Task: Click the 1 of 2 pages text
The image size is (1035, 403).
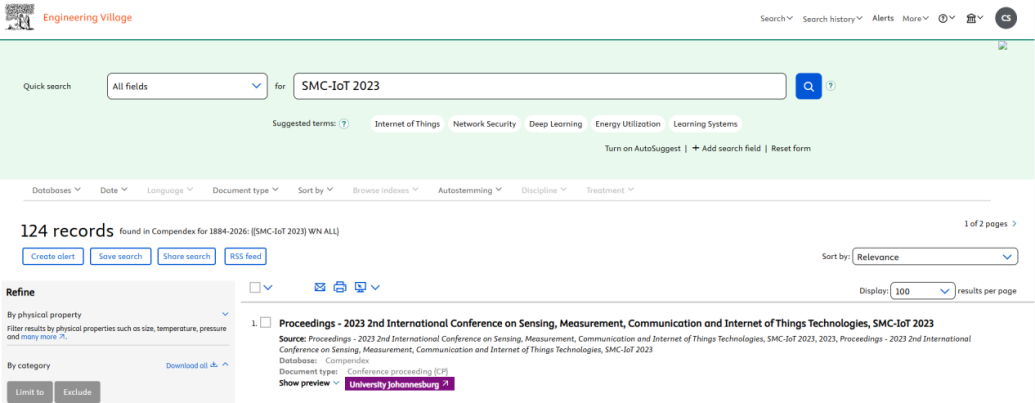Action: point(985,224)
